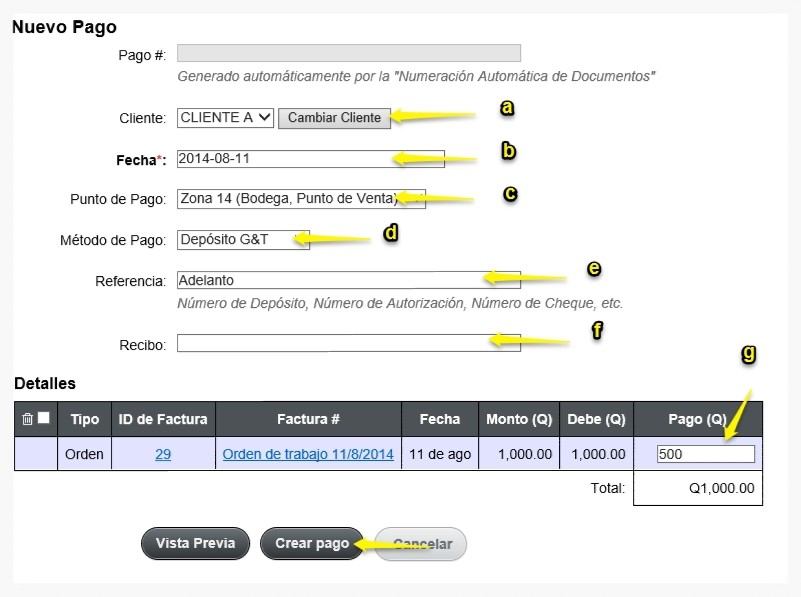Click the Fecha column header in table
Viewport: 801px width, 597px height.
pos(440,419)
